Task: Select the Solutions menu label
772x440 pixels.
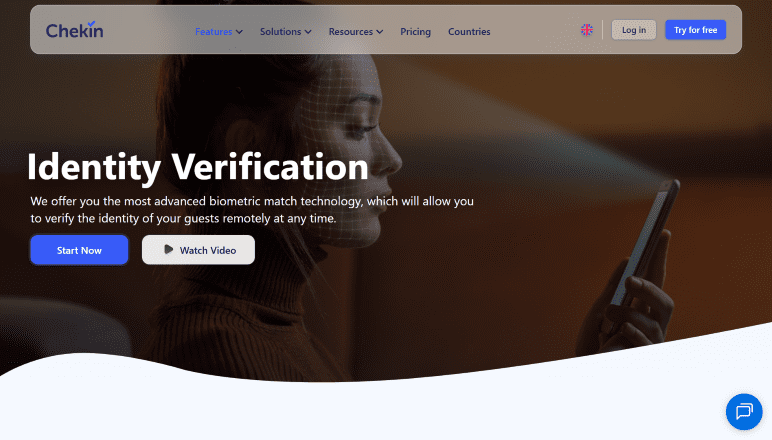Action: pyautogui.click(x=280, y=31)
